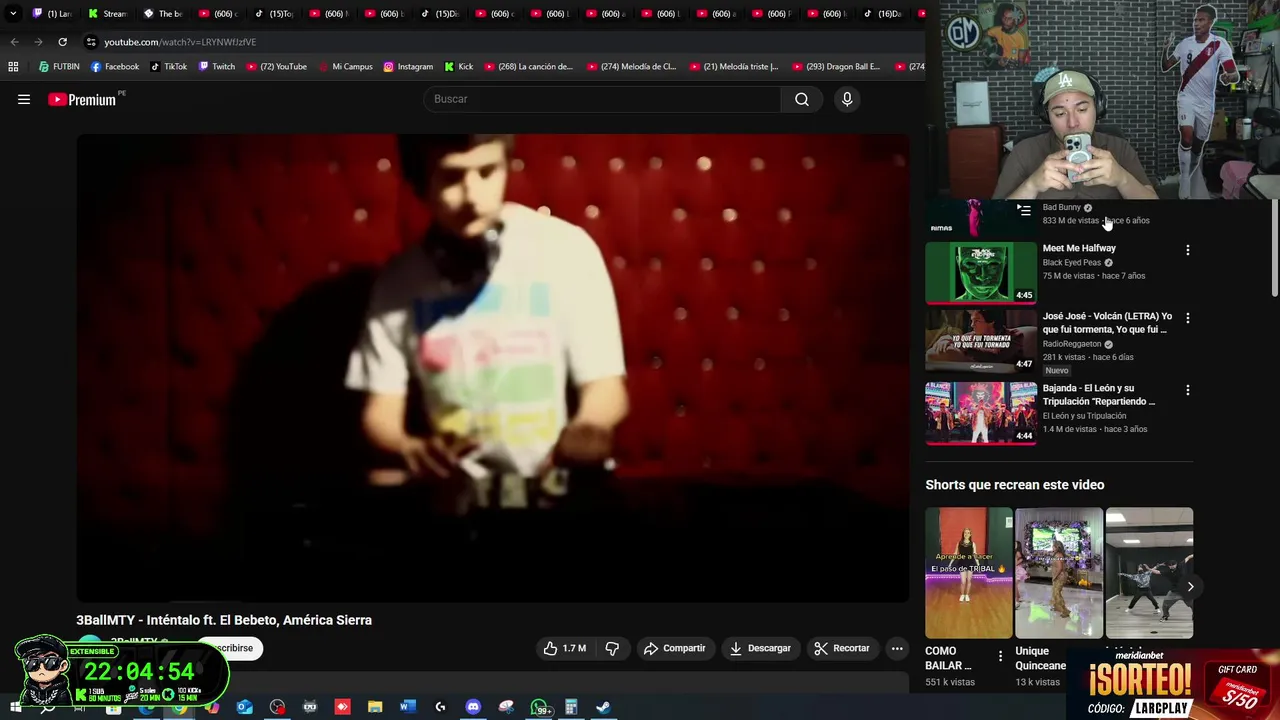Open Steam from the taskbar
The height and width of the screenshot is (720, 1280).
[x=603, y=707]
